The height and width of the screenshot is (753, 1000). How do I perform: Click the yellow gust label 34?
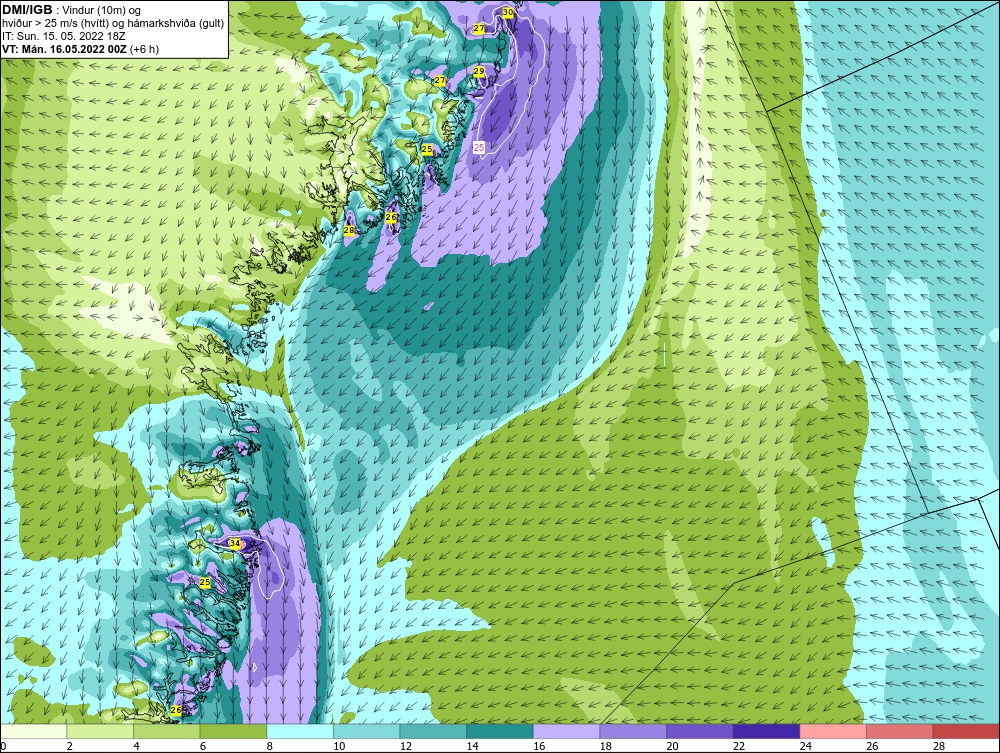(235, 543)
